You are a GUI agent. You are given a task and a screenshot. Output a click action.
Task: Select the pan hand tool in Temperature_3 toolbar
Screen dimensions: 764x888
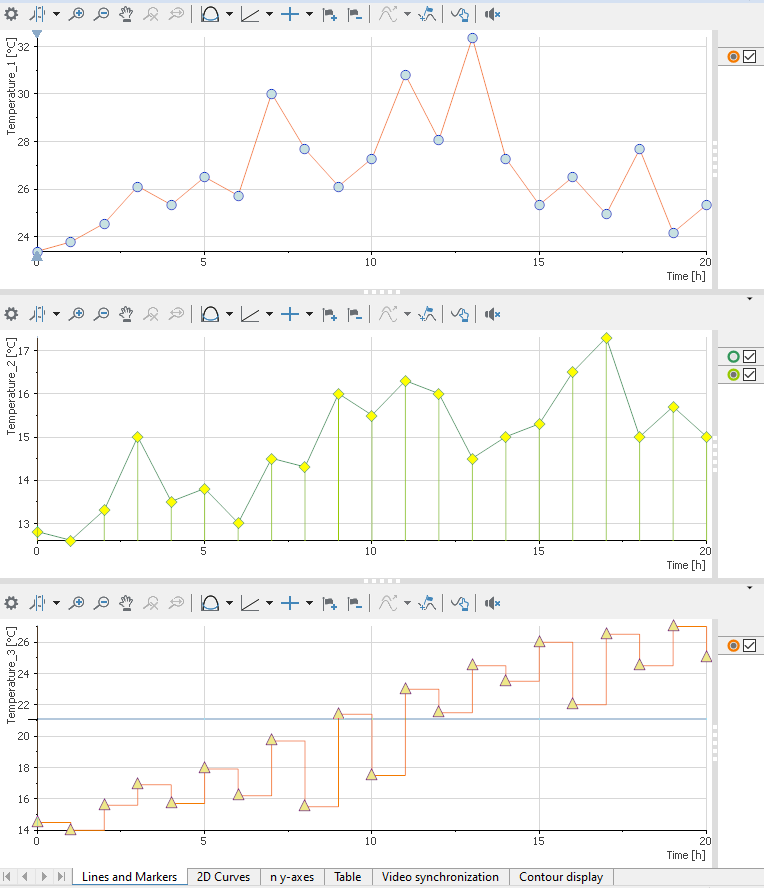coord(128,603)
